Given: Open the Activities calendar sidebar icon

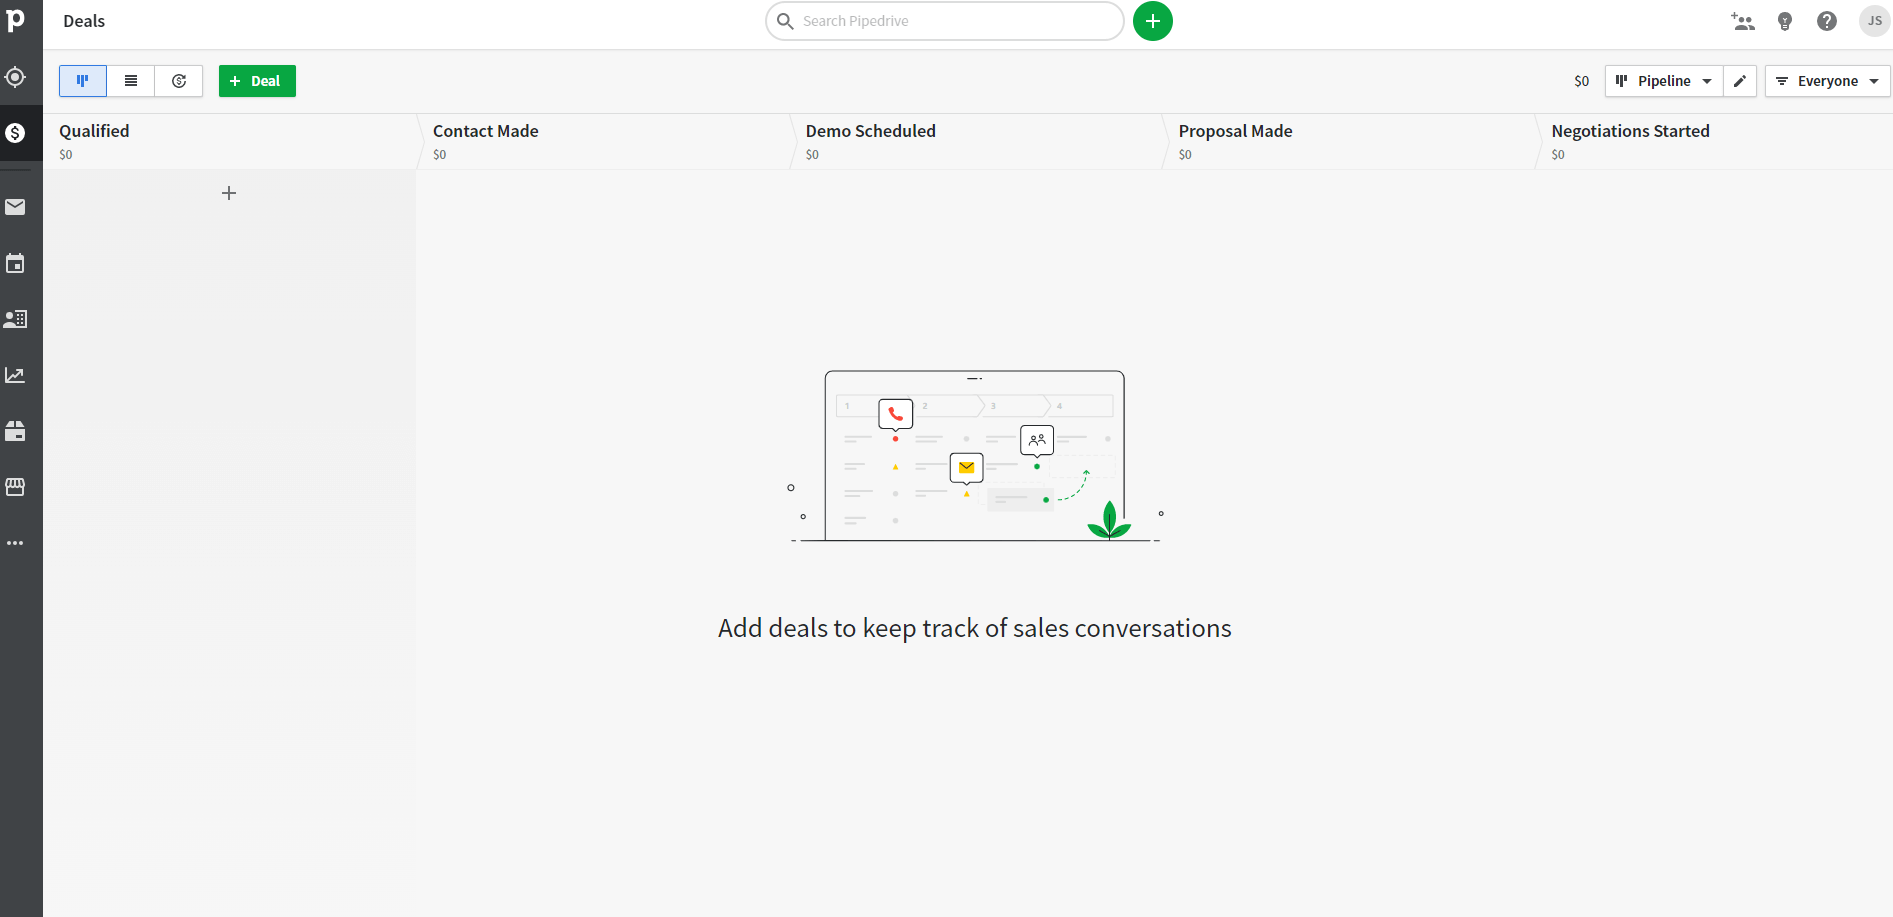Looking at the screenshot, I should pyautogui.click(x=15, y=264).
